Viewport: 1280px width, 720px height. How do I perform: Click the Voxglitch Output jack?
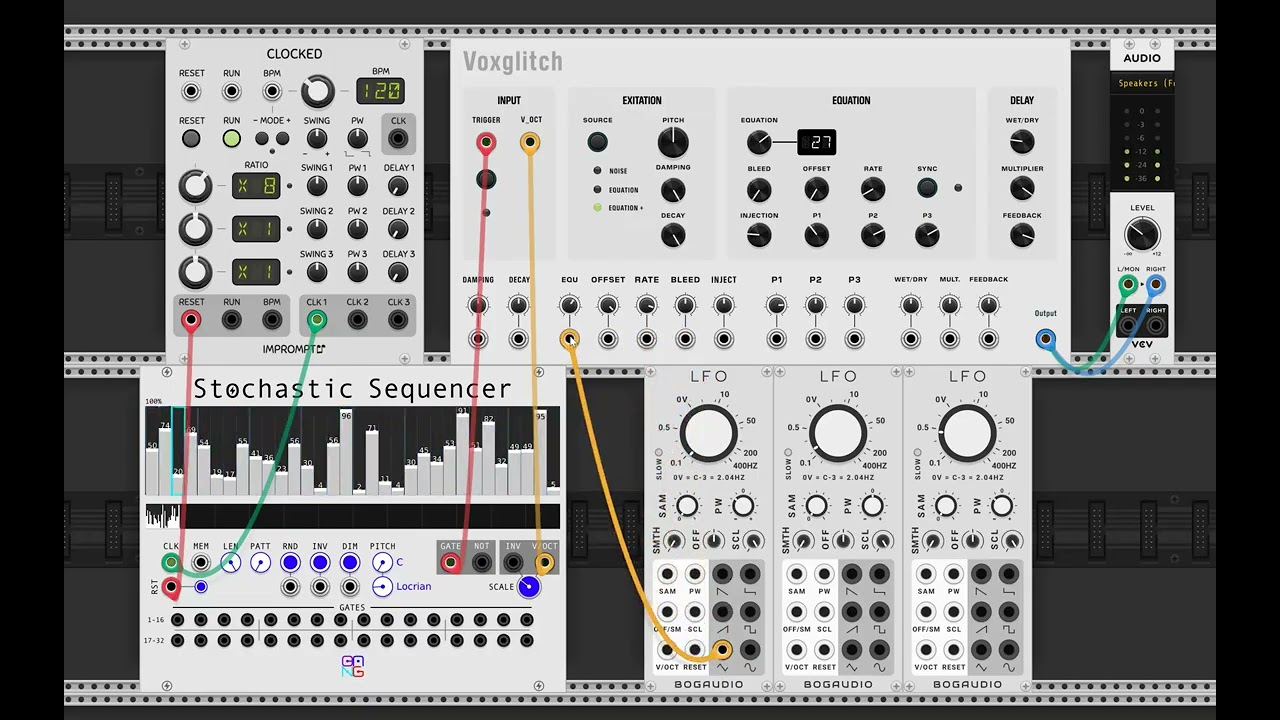click(x=1045, y=339)
